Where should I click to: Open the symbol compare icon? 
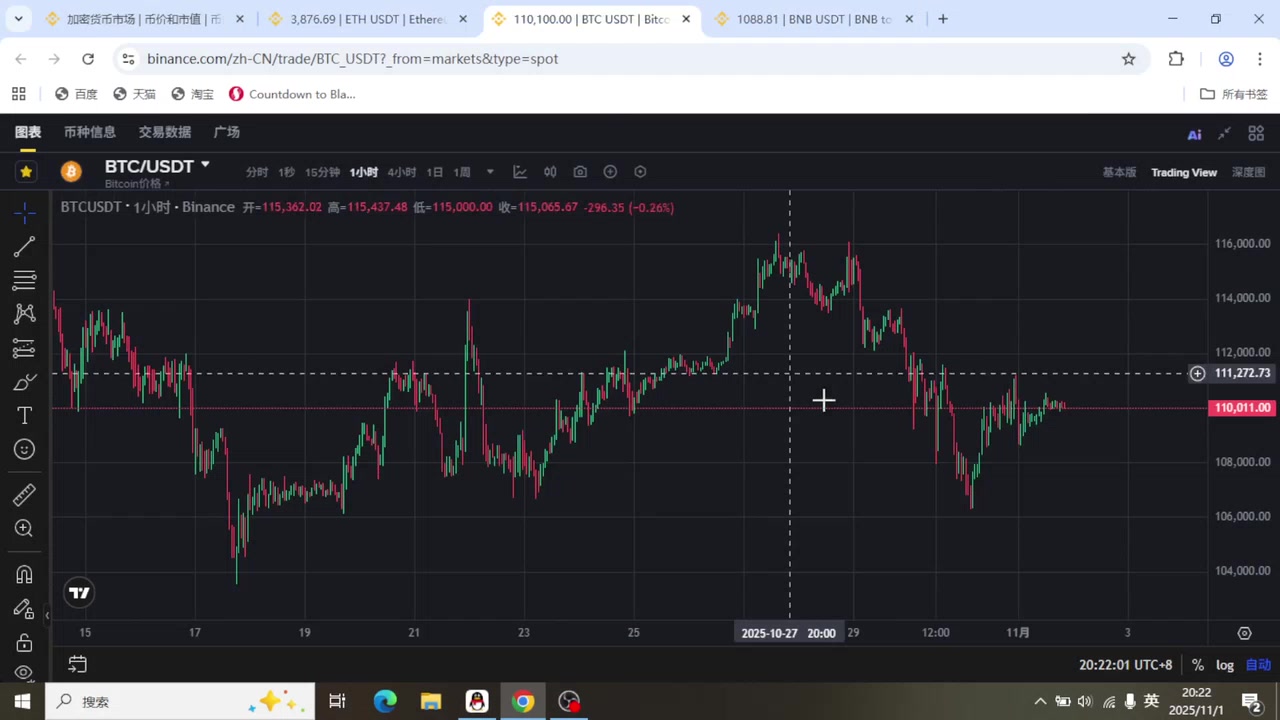550,171
